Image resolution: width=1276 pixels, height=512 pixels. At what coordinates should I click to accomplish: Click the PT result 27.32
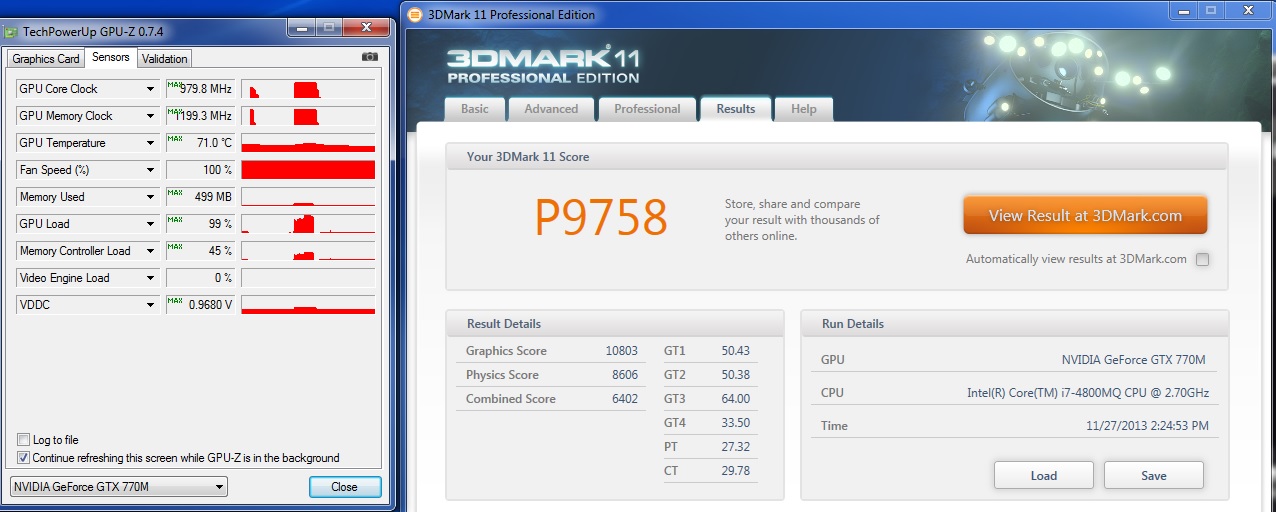(736, 447)
